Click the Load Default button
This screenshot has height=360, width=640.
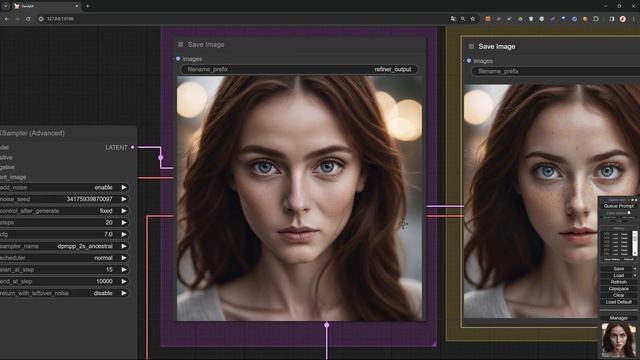pos(619,302)
